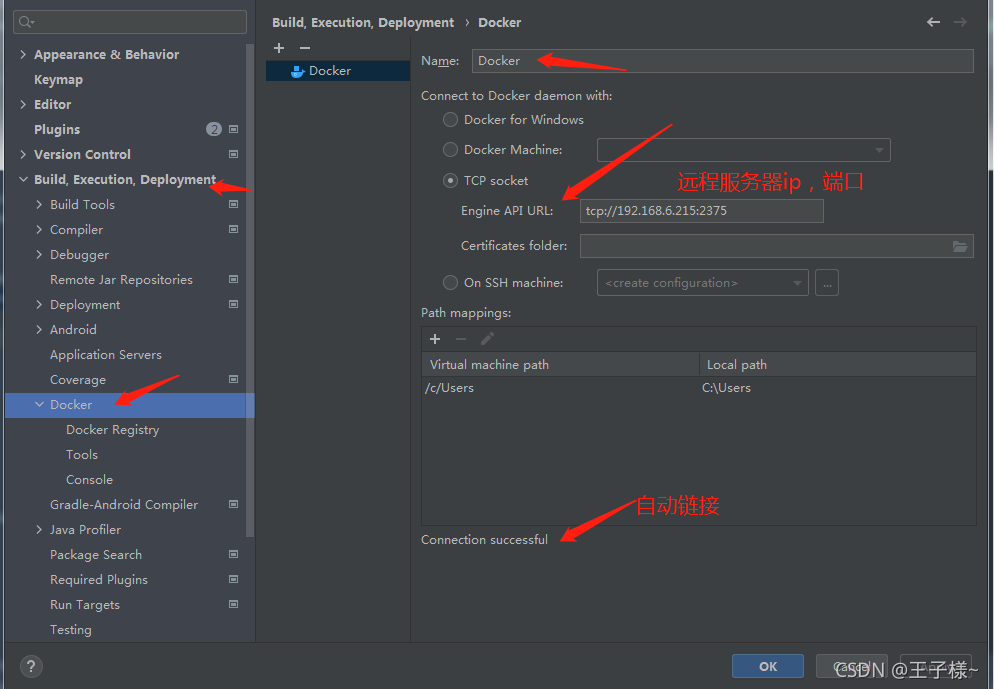
Task: Click the Name field containing Docker
Action: point(723,61)
